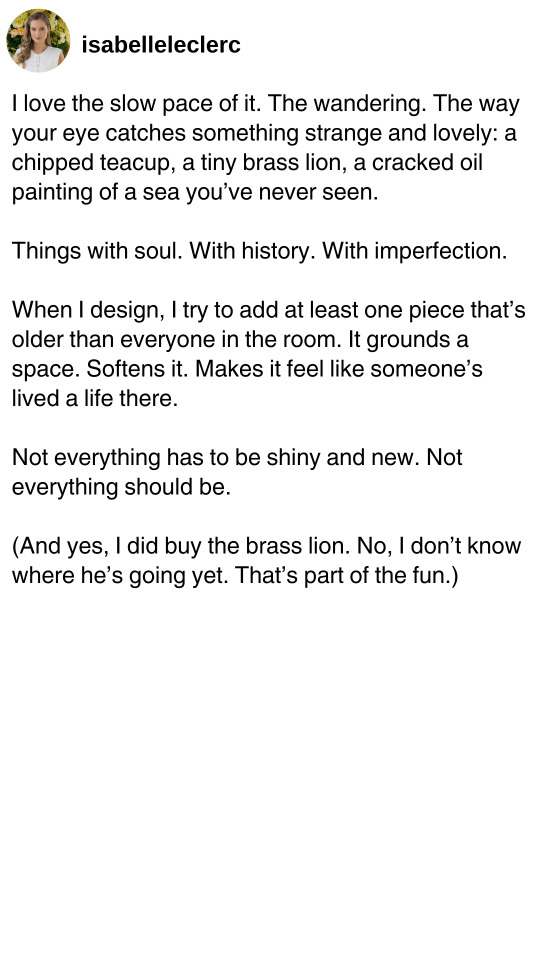
Task: Tap the line "everything should be."
Action: tap(121, 487)
